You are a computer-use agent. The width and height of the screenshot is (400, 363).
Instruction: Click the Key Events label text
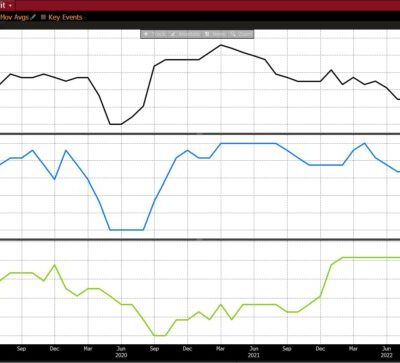65,17
